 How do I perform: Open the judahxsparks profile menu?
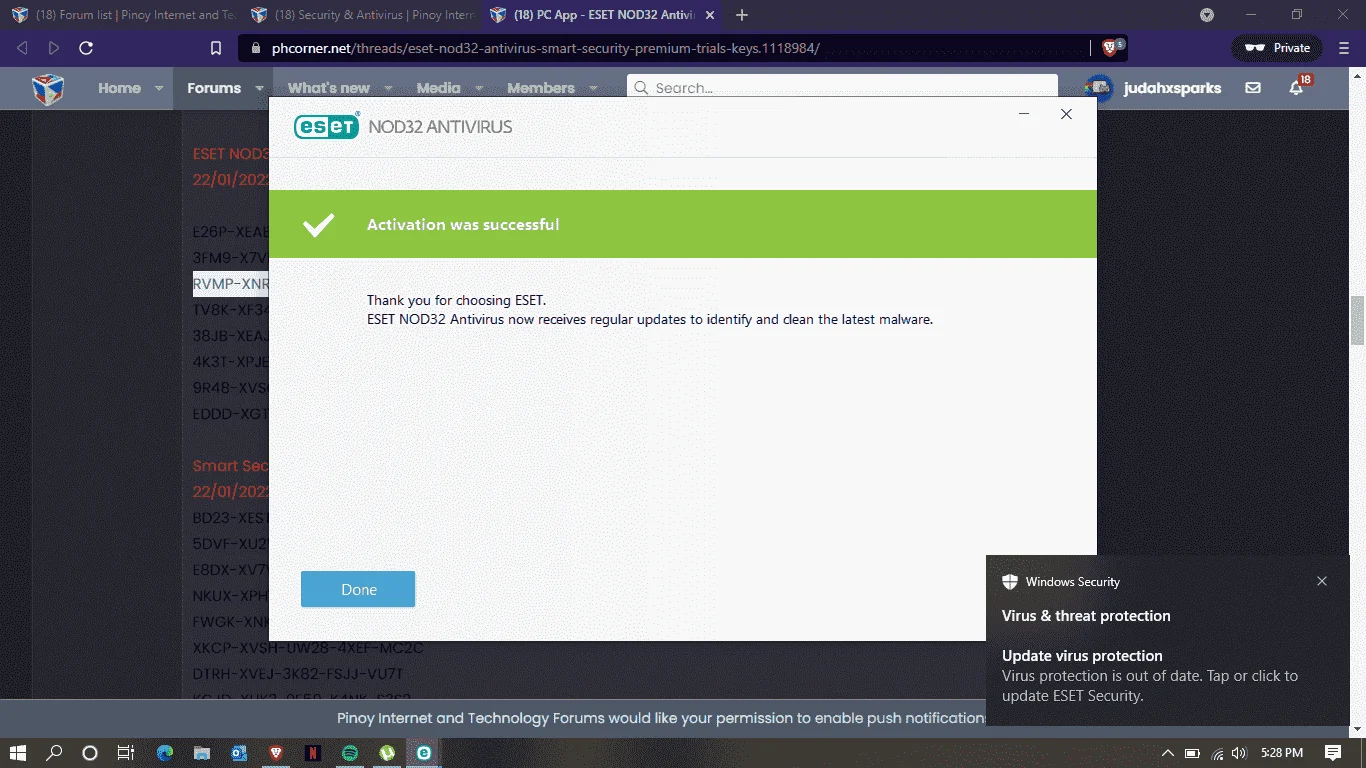[1172, 88]
